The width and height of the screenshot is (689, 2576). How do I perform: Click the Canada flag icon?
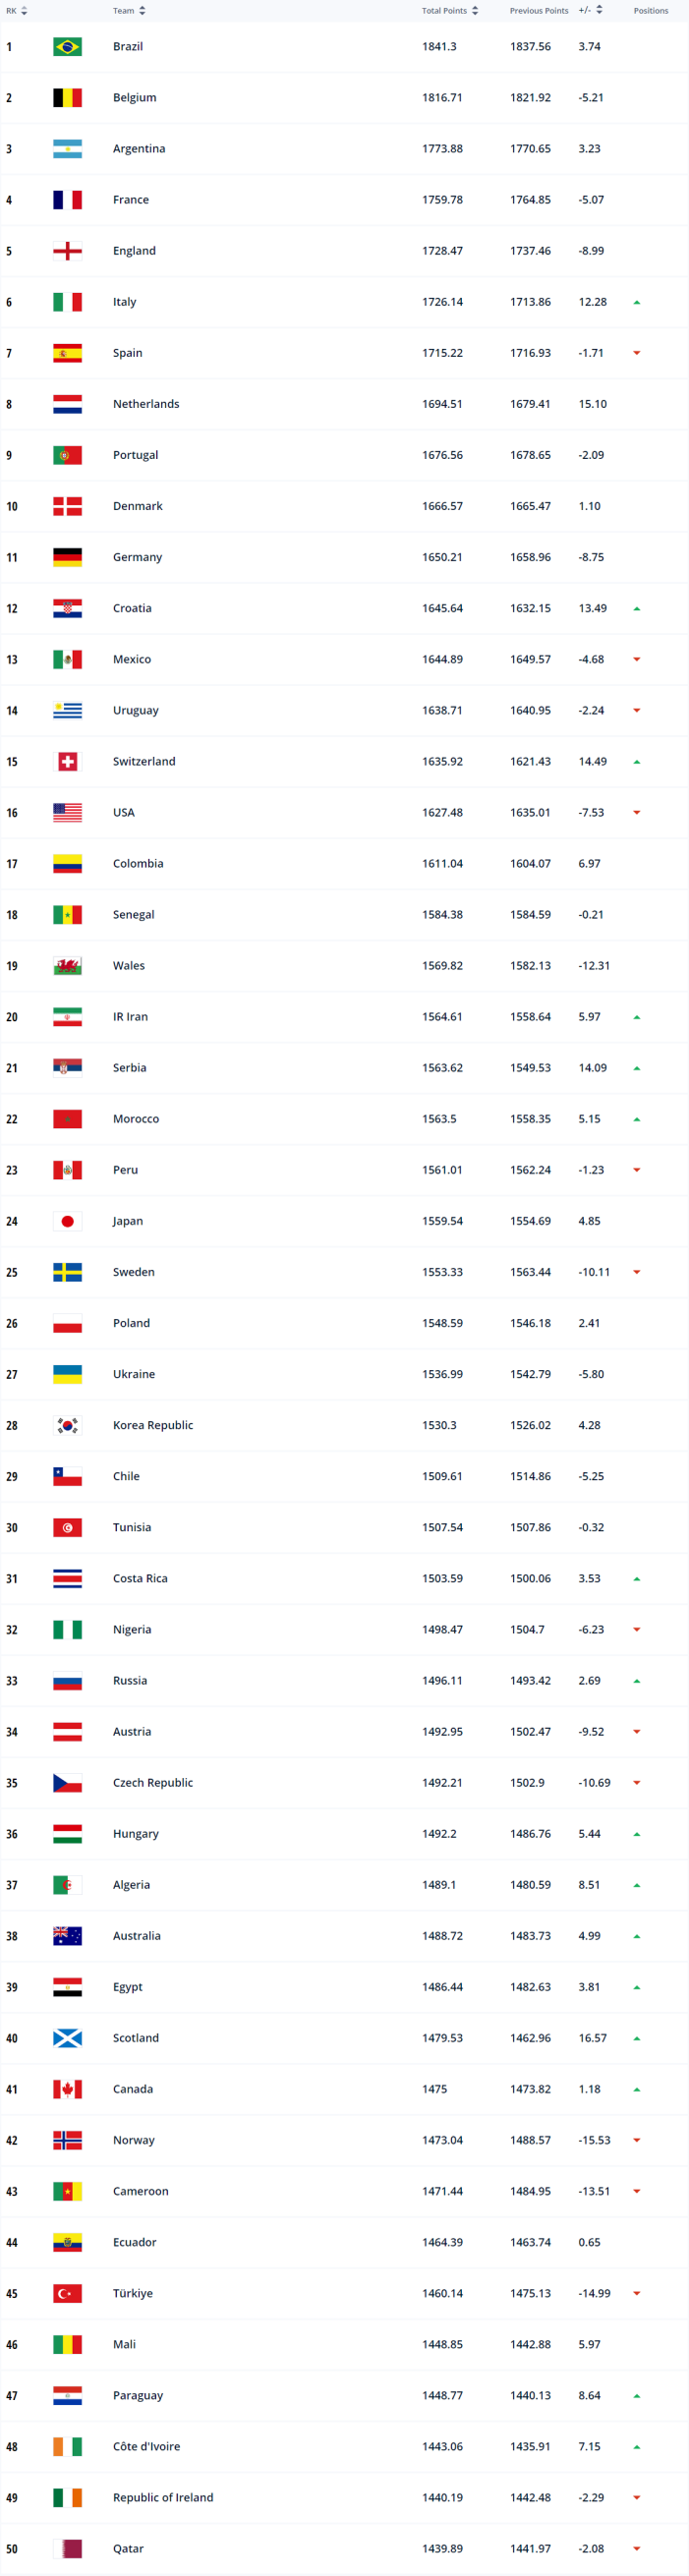tap(66, 2088)
